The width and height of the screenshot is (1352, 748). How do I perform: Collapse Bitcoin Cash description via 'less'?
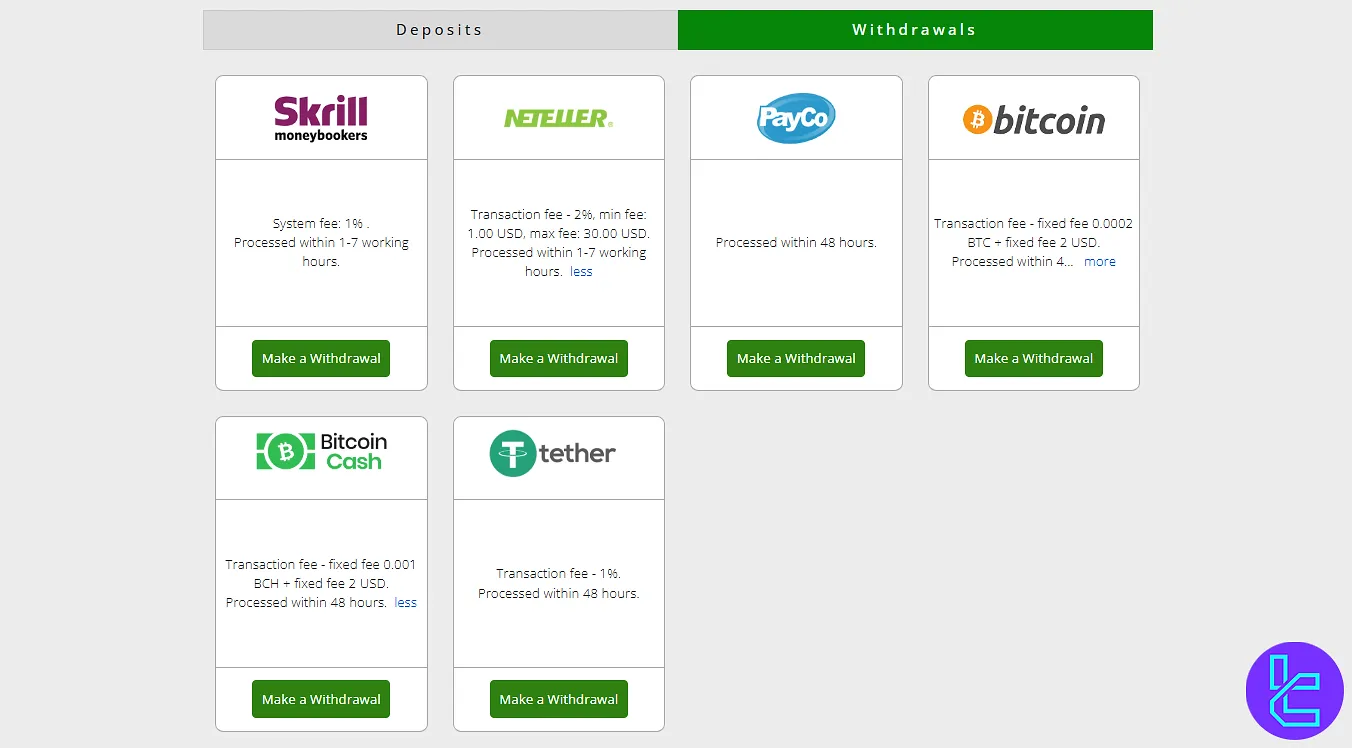tap(405, 603)
